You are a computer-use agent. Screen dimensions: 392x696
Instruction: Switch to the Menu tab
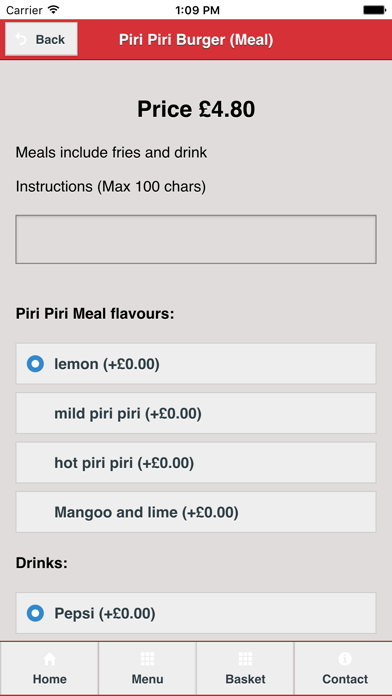(147, 668)
